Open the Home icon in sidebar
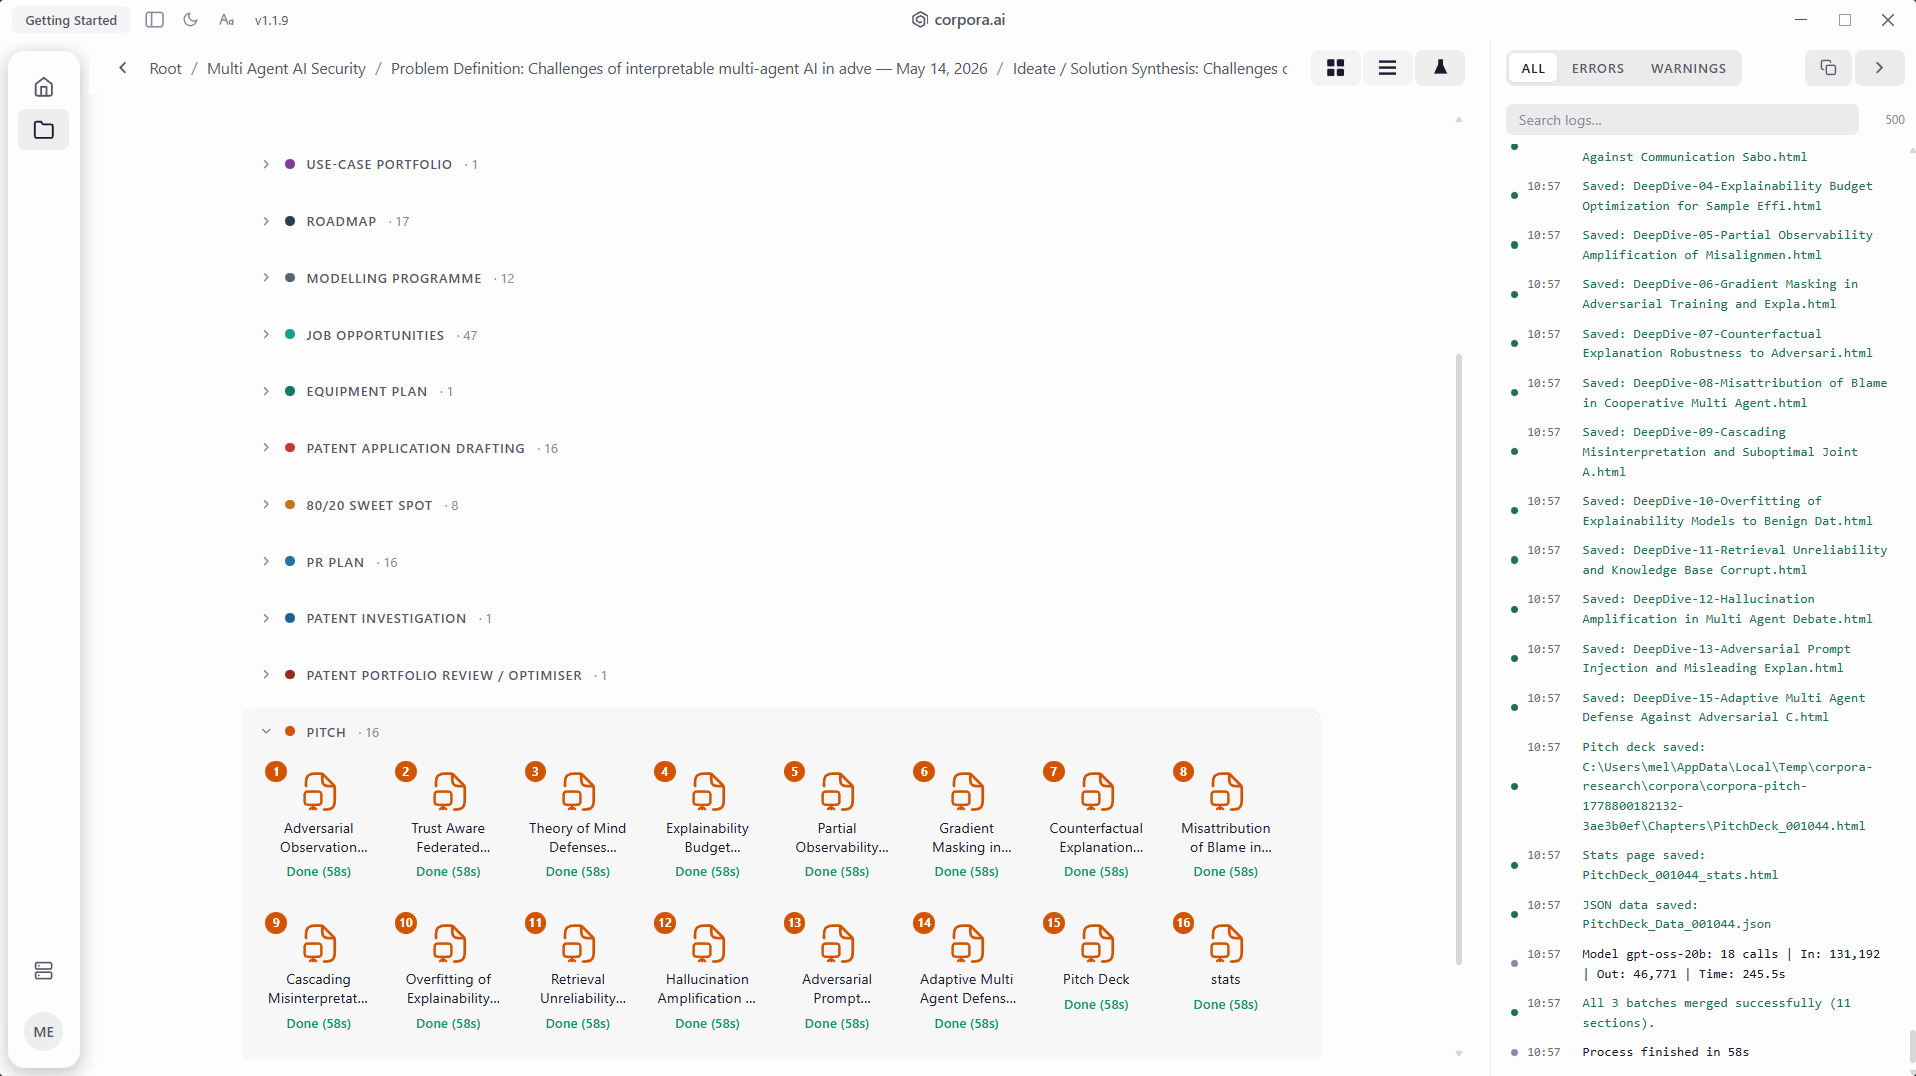The height and width of the screenshot is (1076, 1916). click(x=43, y=87)
